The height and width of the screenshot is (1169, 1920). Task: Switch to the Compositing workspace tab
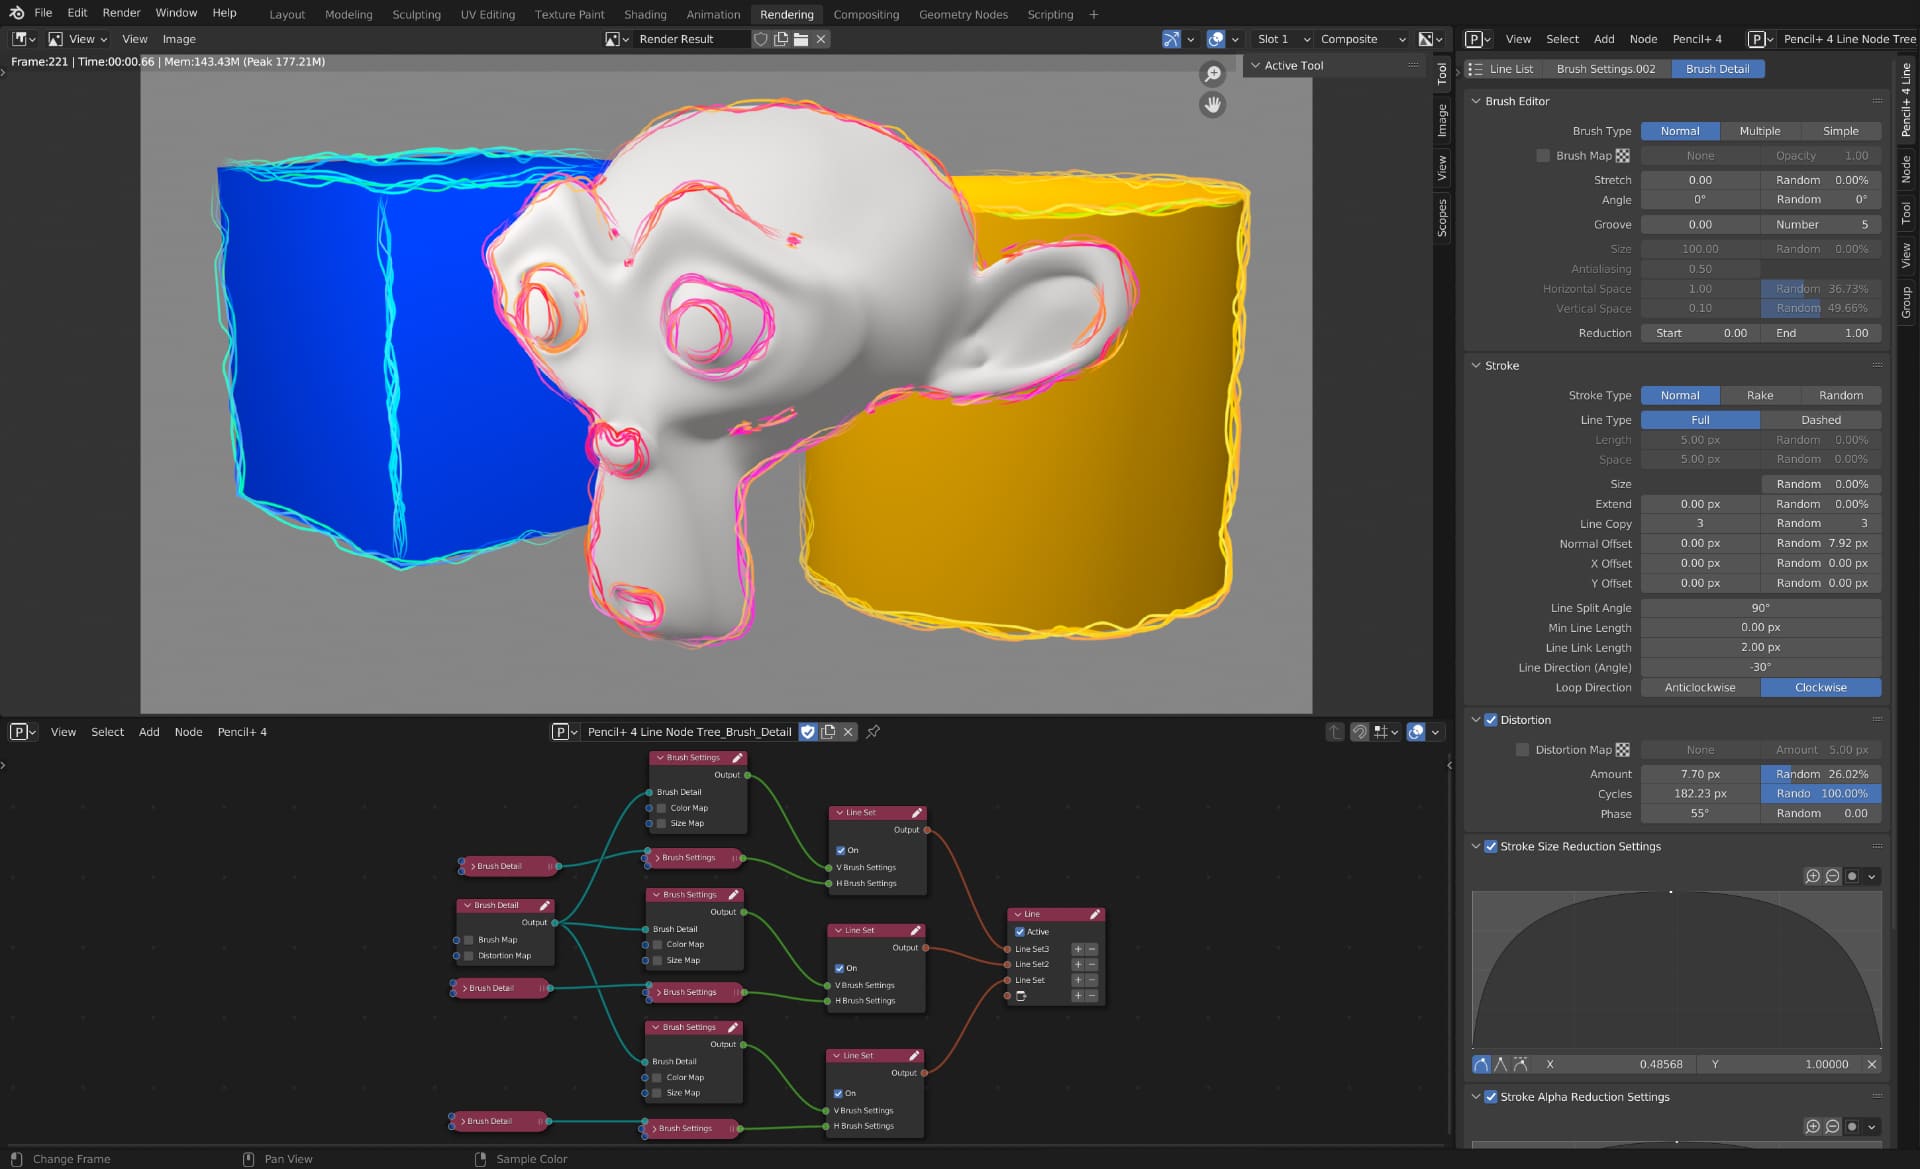pyautogui.click(x=865, y=14)
